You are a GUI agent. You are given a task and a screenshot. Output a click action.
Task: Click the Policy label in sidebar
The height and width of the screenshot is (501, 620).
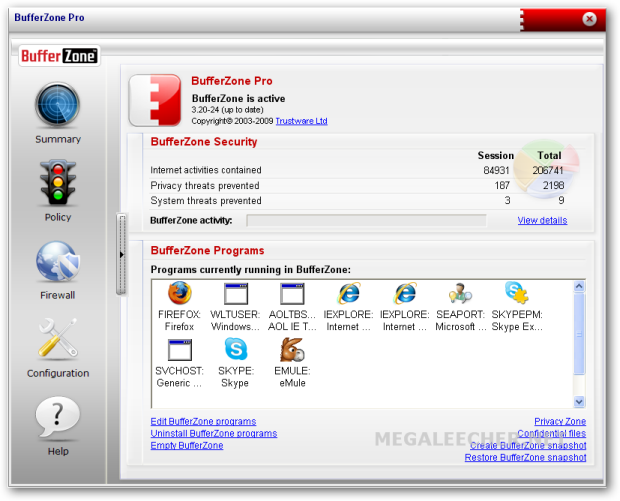(x=58, y=217)
